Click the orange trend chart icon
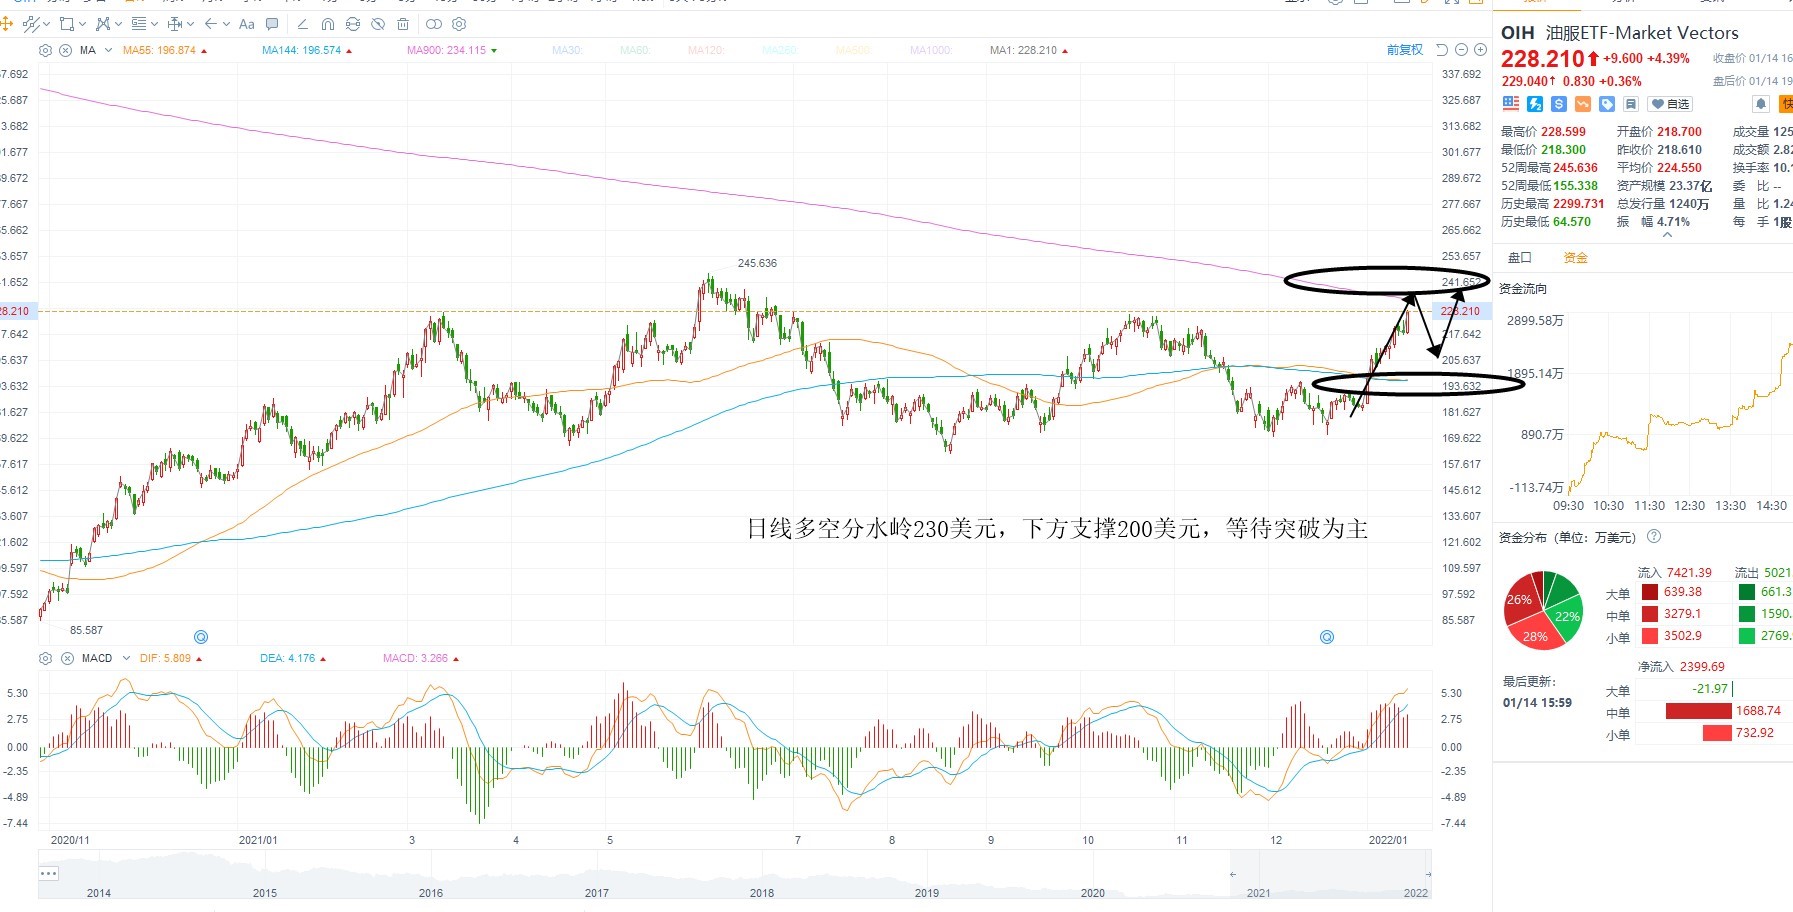 pyautogui.click(x=1582, y=104)
